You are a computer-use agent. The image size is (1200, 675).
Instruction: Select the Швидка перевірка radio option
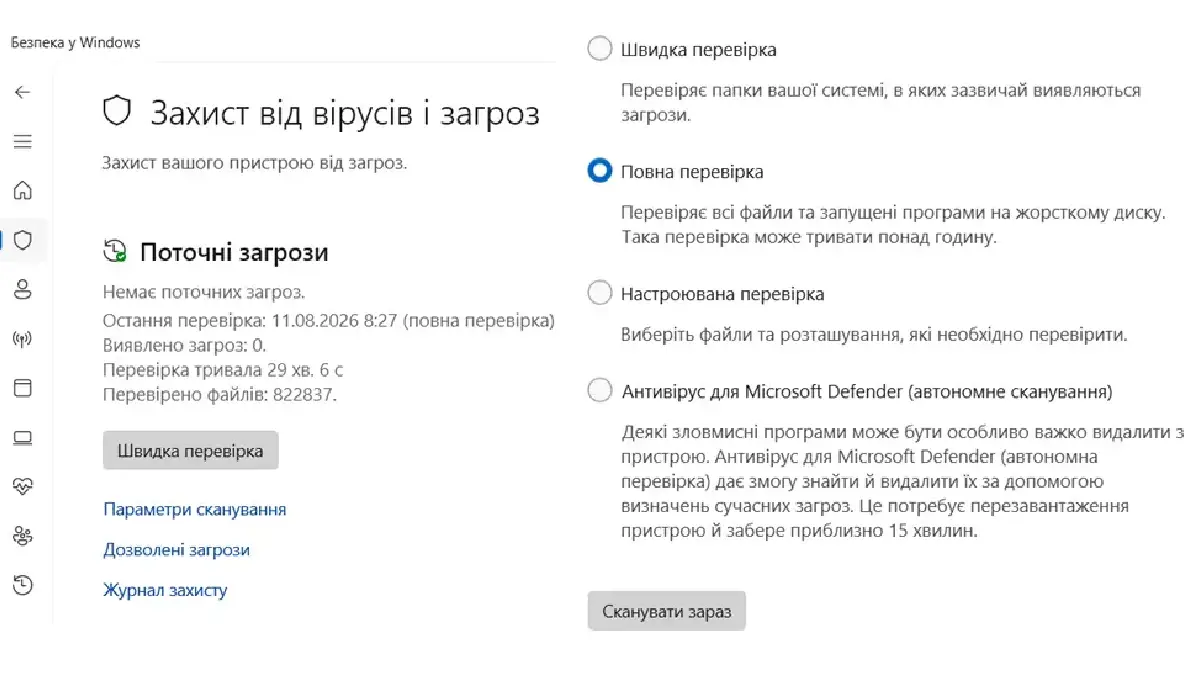click(x=599, y=49)
